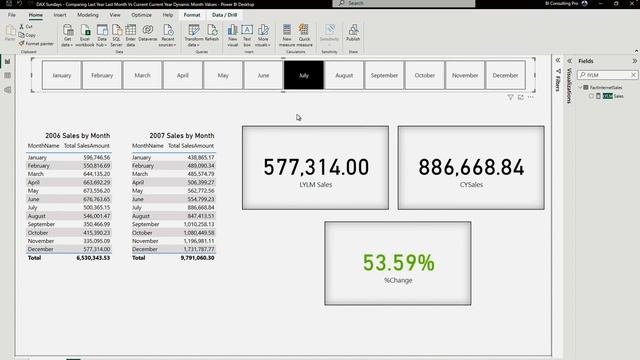Open the Data hub
The image size is (640, 360).
point(102,35)
